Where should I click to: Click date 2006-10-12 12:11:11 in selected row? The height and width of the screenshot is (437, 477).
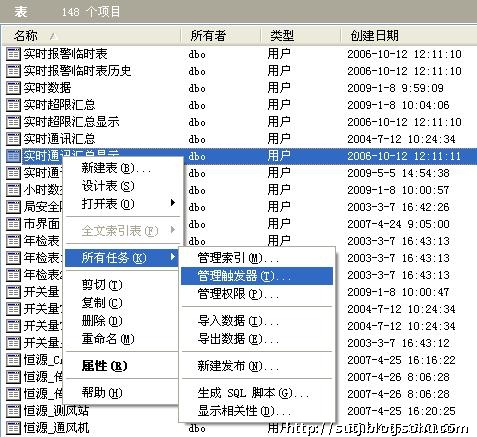404,156
